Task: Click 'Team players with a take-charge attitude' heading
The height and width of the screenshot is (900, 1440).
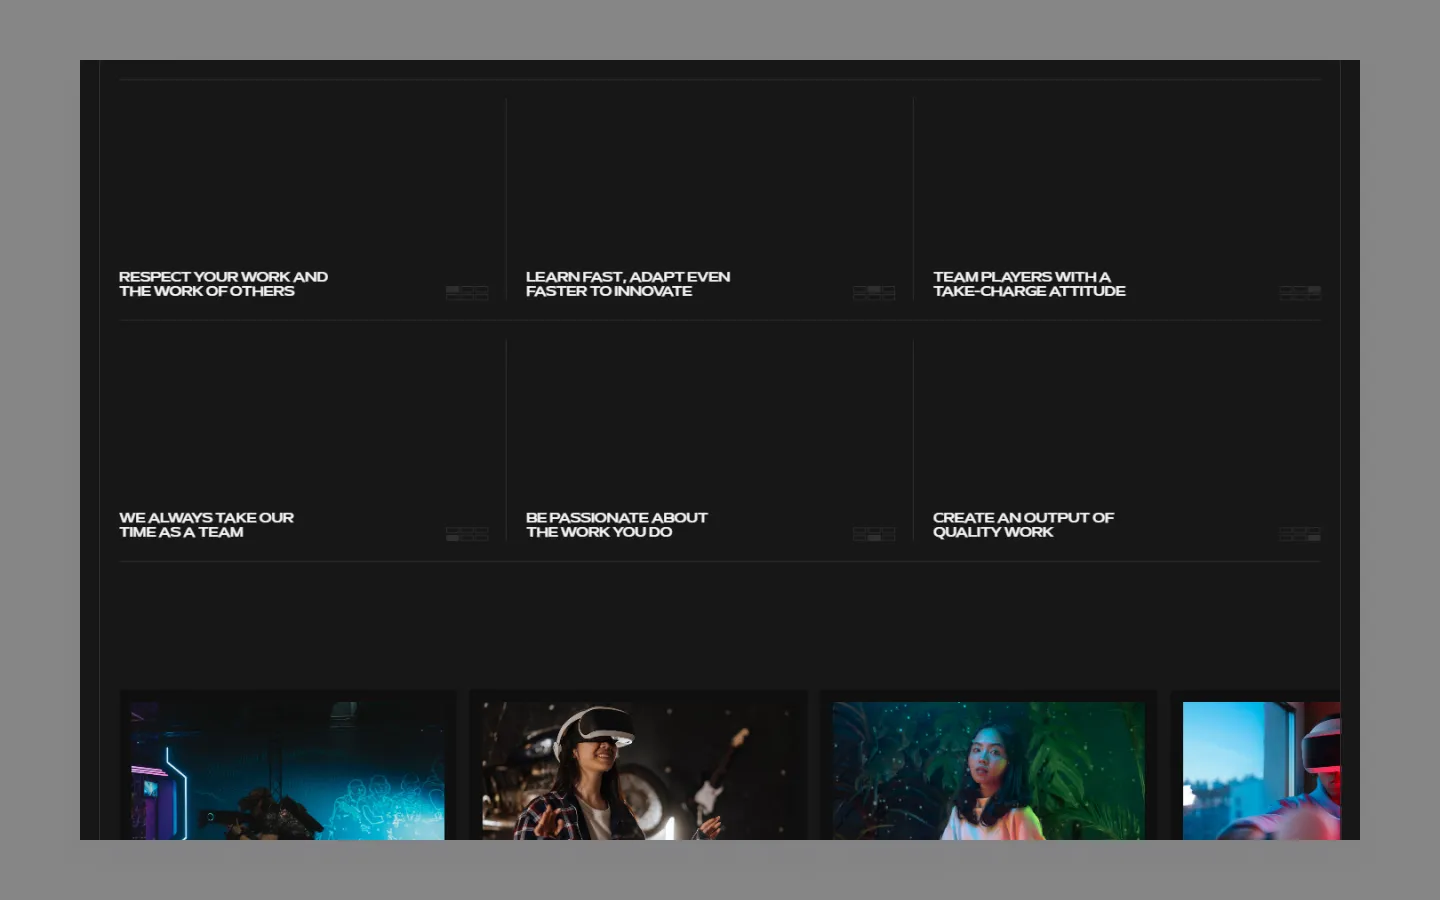Action: point(1028,284)
